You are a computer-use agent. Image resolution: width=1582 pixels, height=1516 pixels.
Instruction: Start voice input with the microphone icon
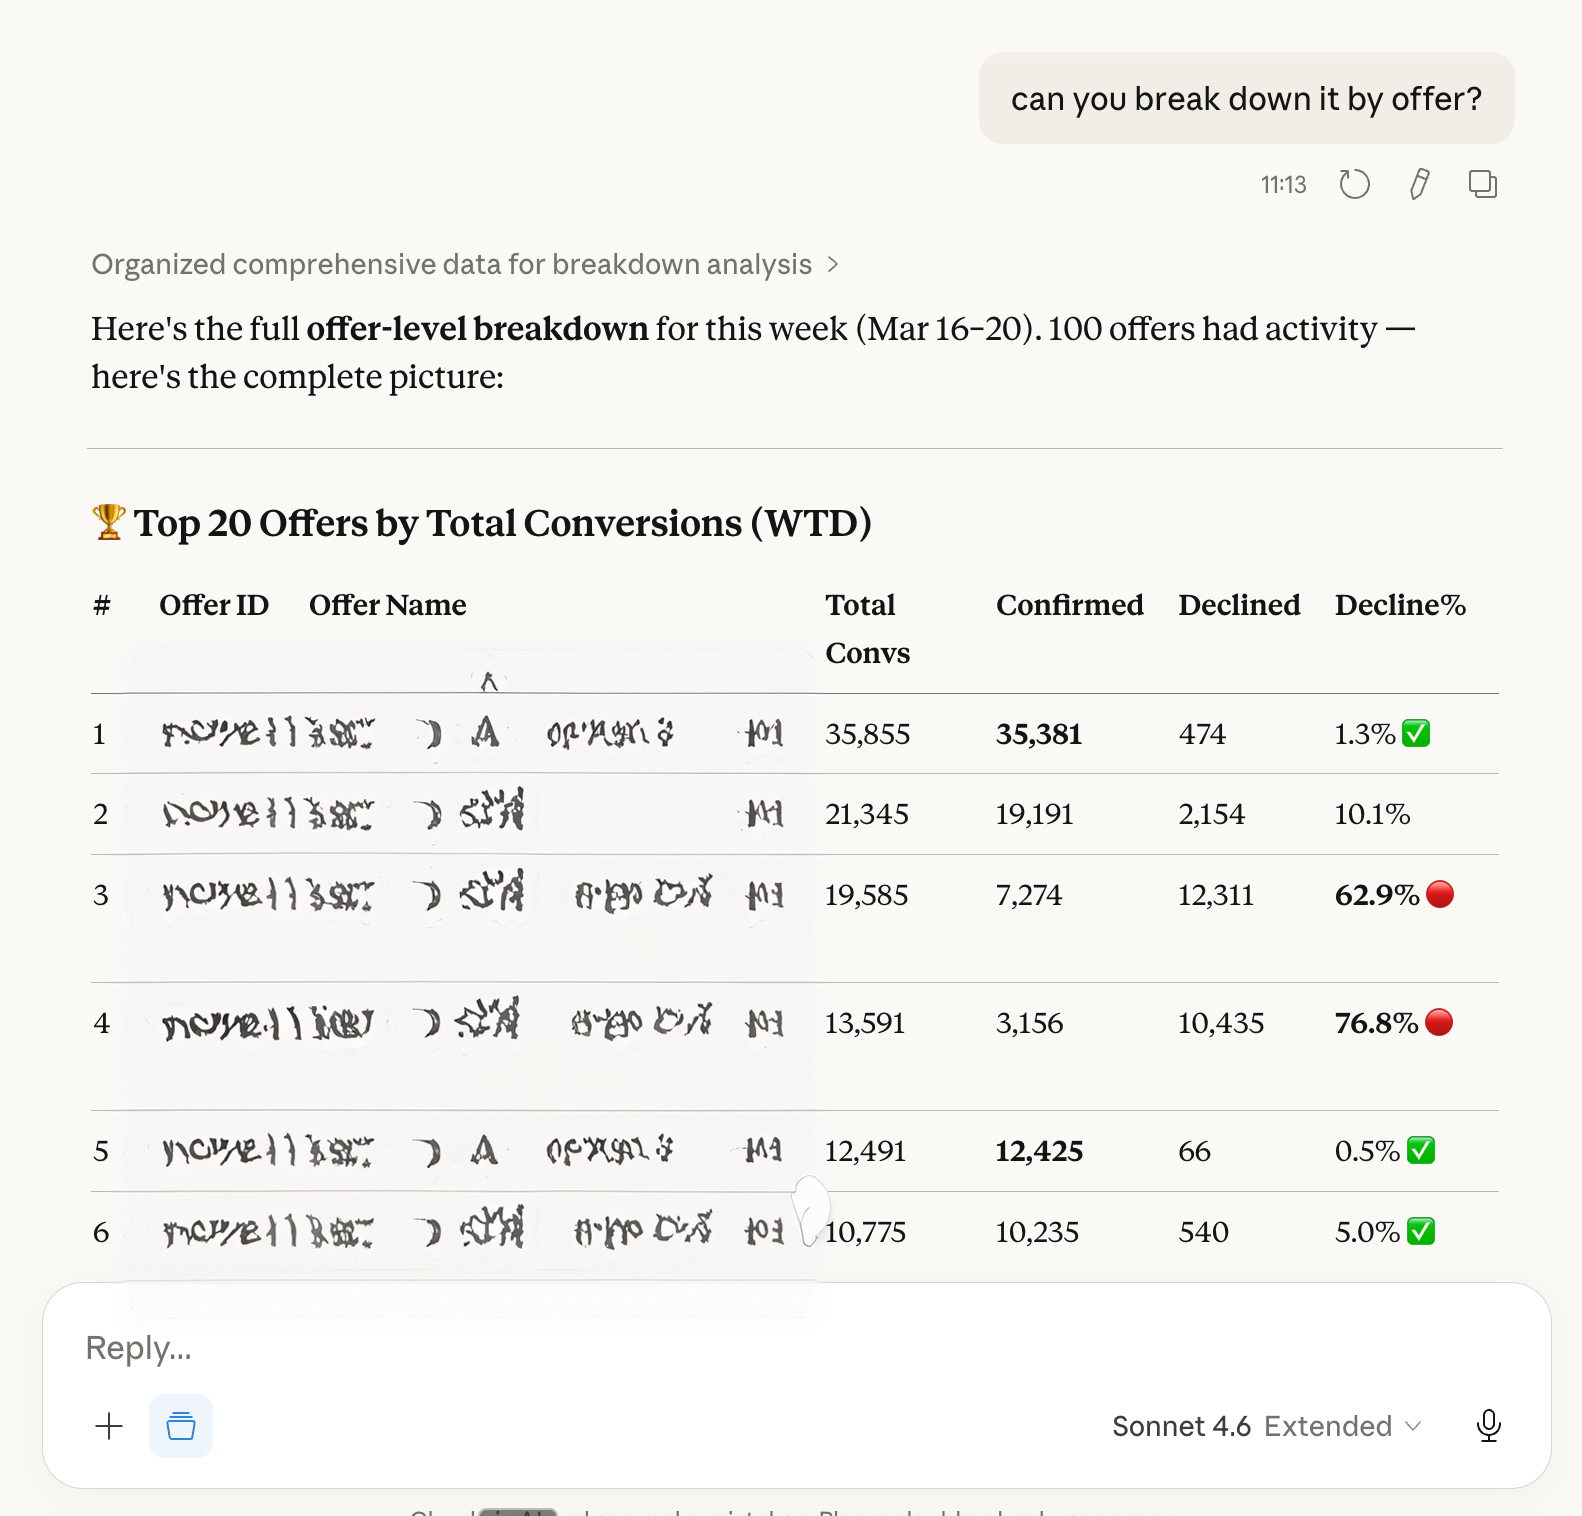click(x=1488, y=1426)
